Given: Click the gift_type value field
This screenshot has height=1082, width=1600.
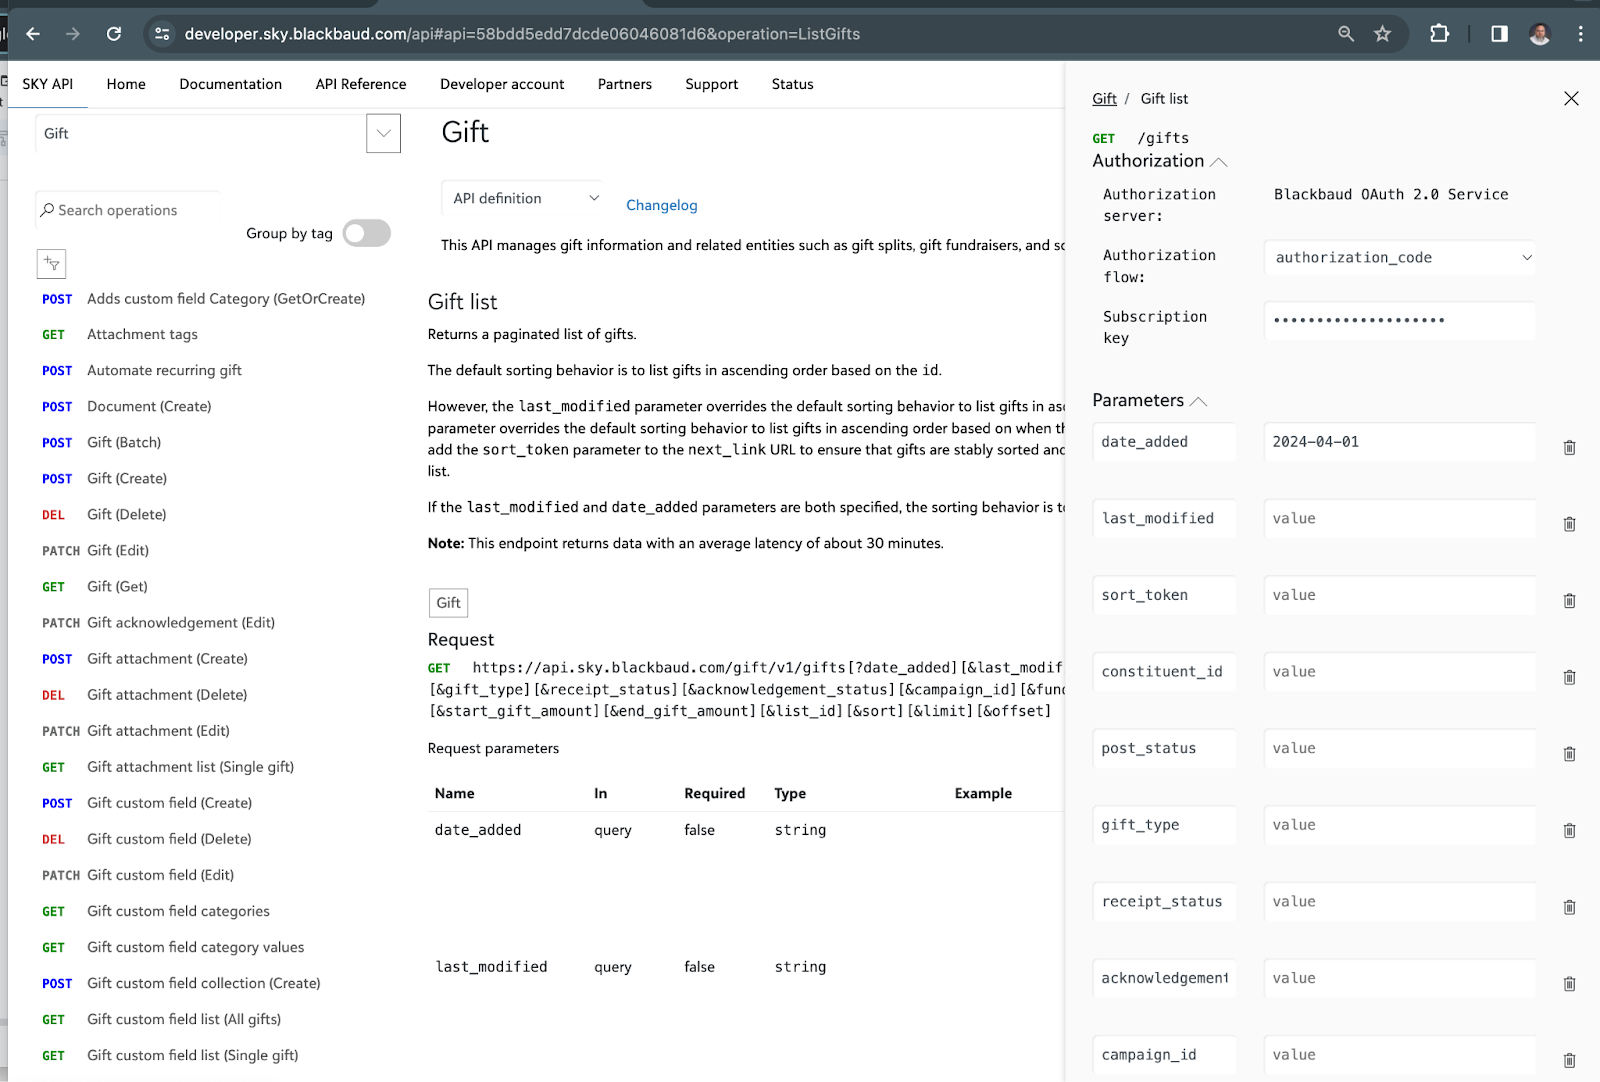Looking at the screenshot, I should pyautogui.click(x=1400, y=825).
